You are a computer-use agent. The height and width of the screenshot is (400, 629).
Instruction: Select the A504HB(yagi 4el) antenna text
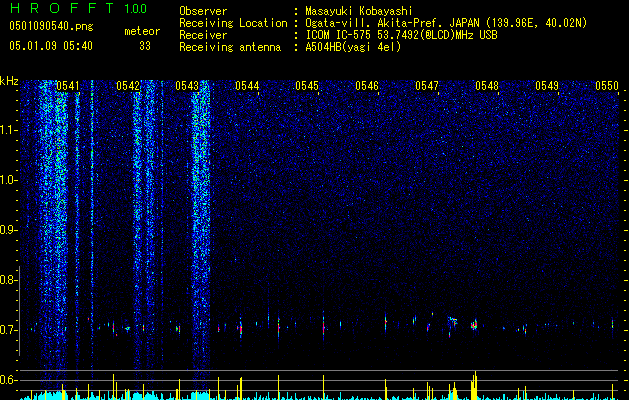pos(353,47)
